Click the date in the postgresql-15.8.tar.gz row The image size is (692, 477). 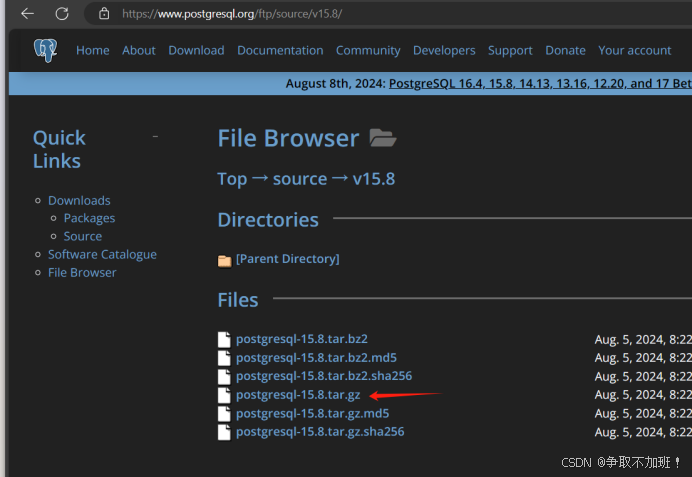tap(643, 395)
